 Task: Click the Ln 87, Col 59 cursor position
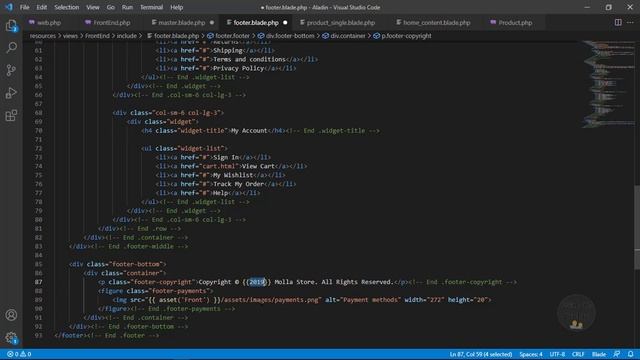pyautogui.click(x=481, y=354)
